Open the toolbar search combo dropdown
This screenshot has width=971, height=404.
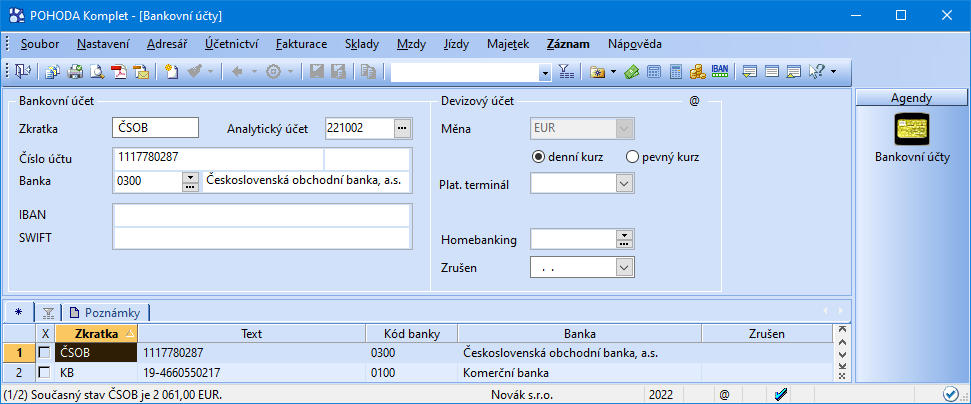tap(545, 72)
